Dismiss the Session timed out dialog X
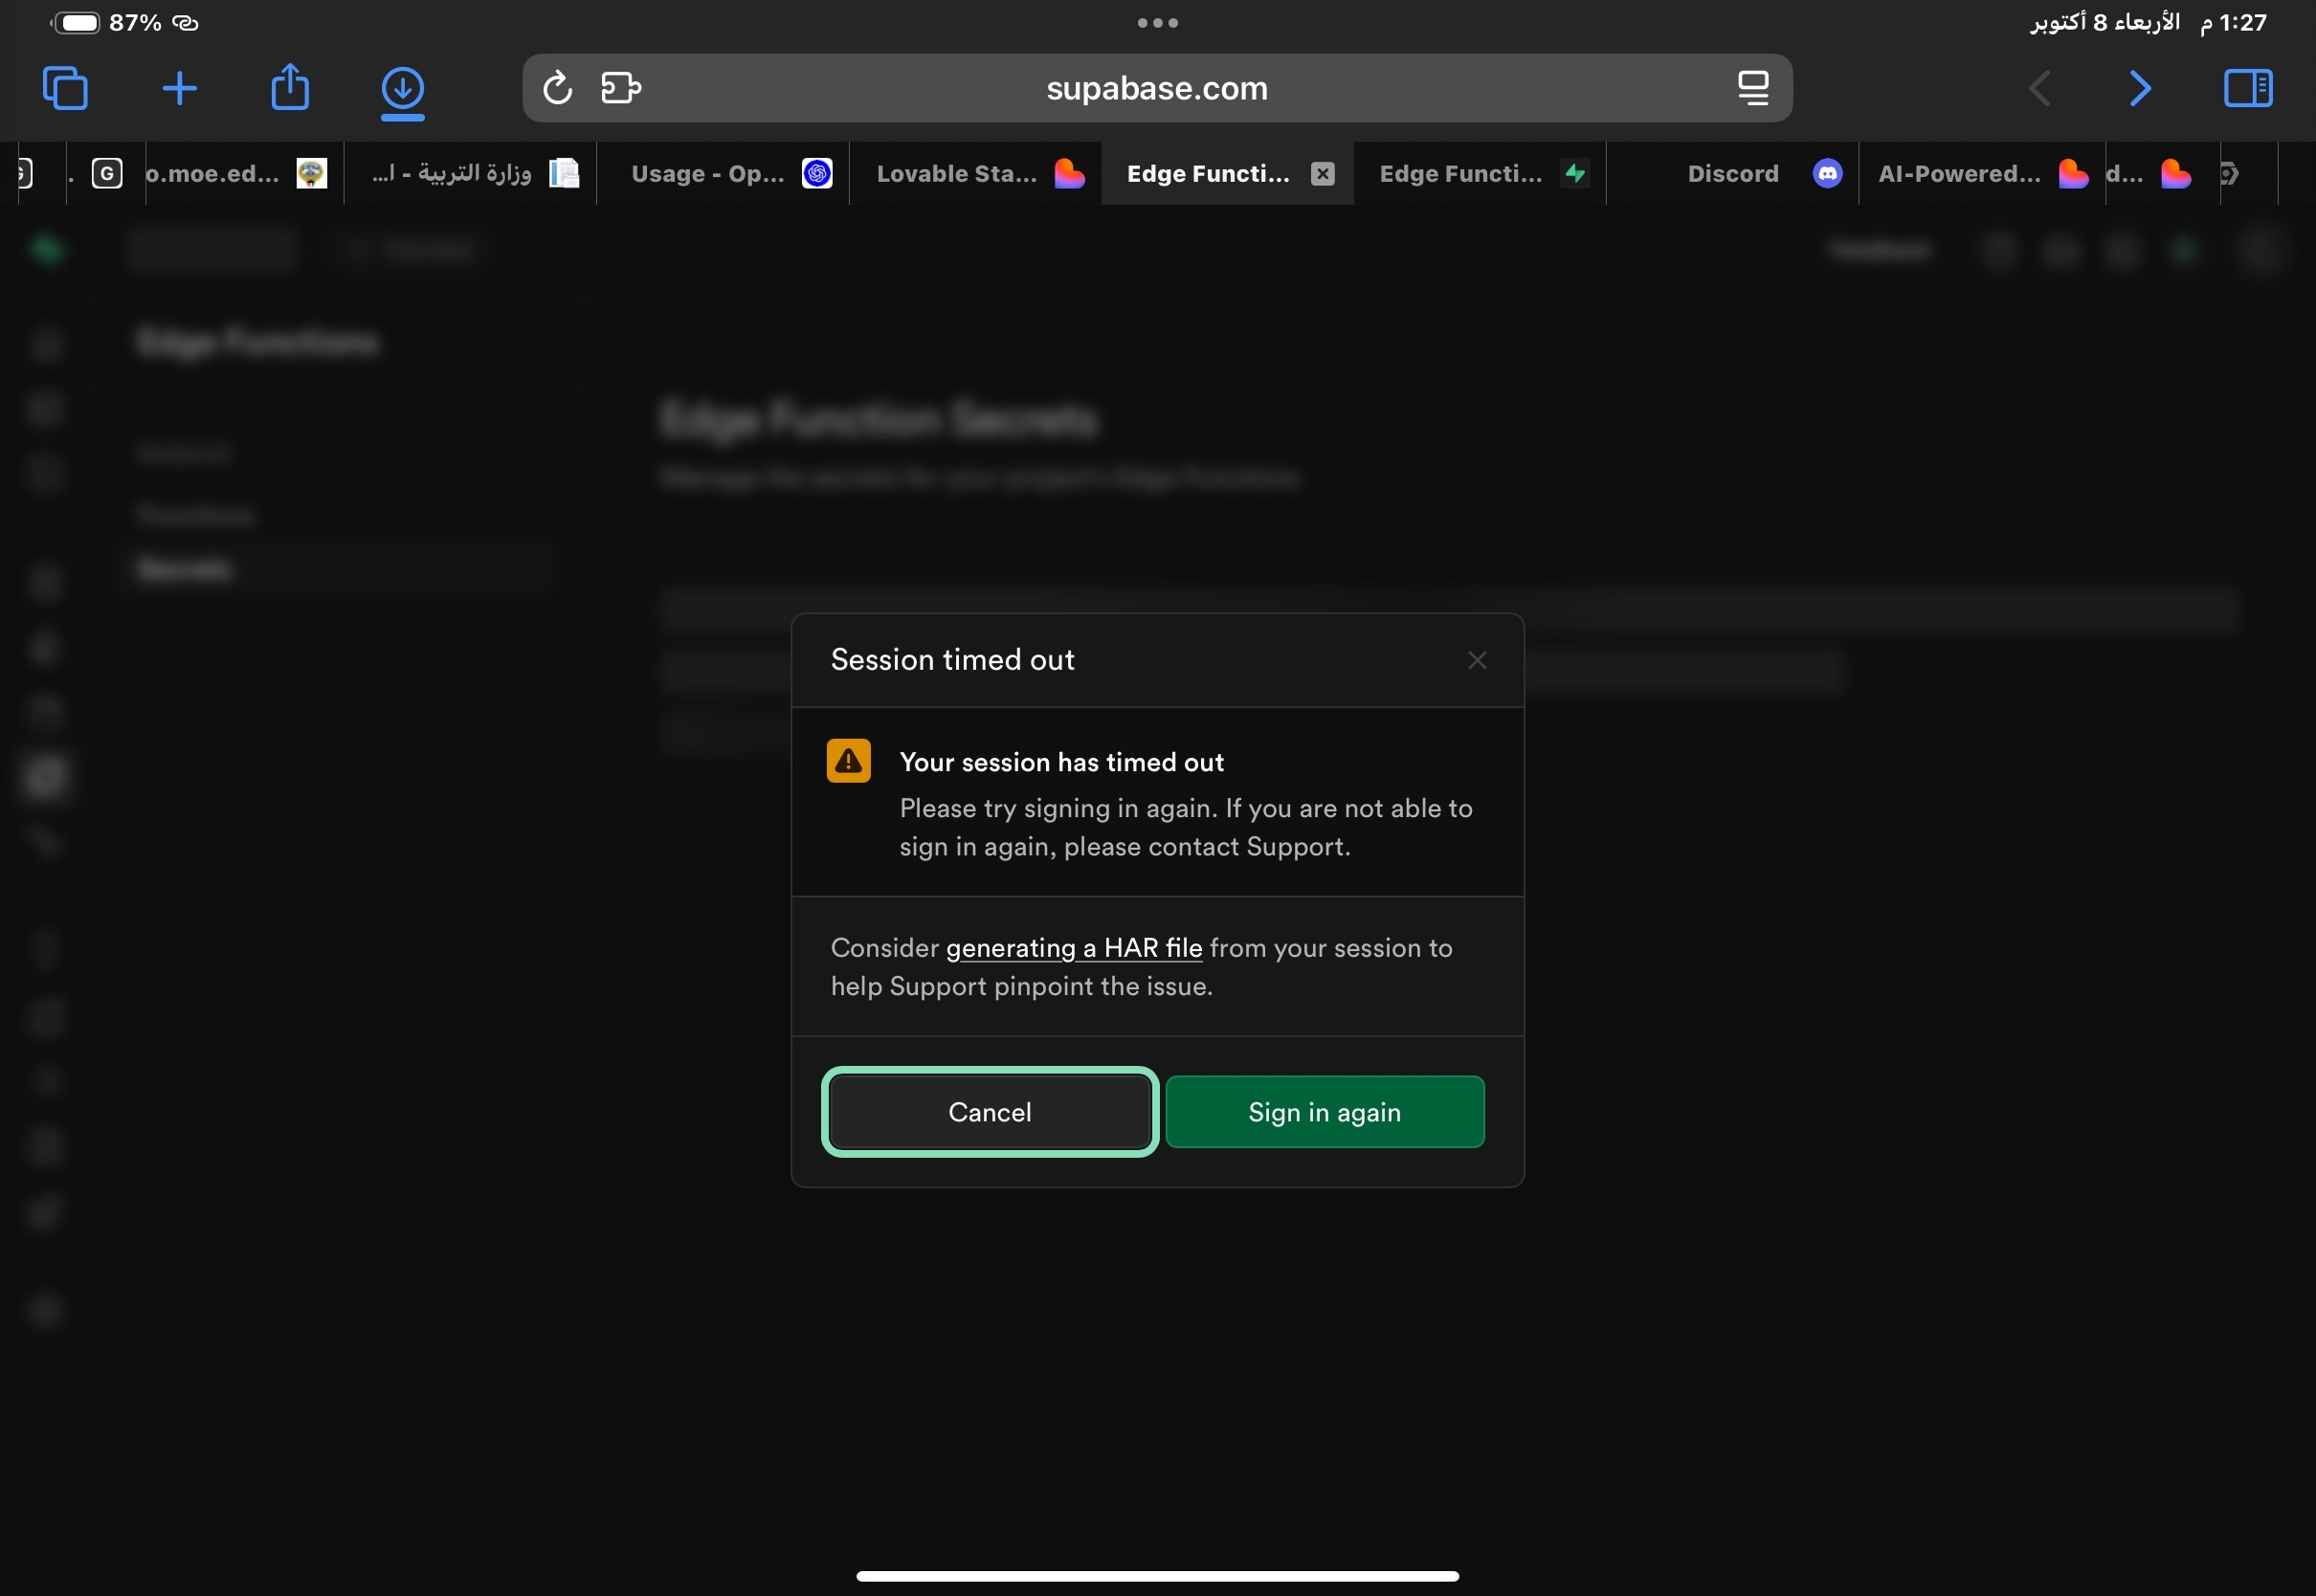Image resolution: width=2316 pixels, height=1596 pixels. (1476, 660)
